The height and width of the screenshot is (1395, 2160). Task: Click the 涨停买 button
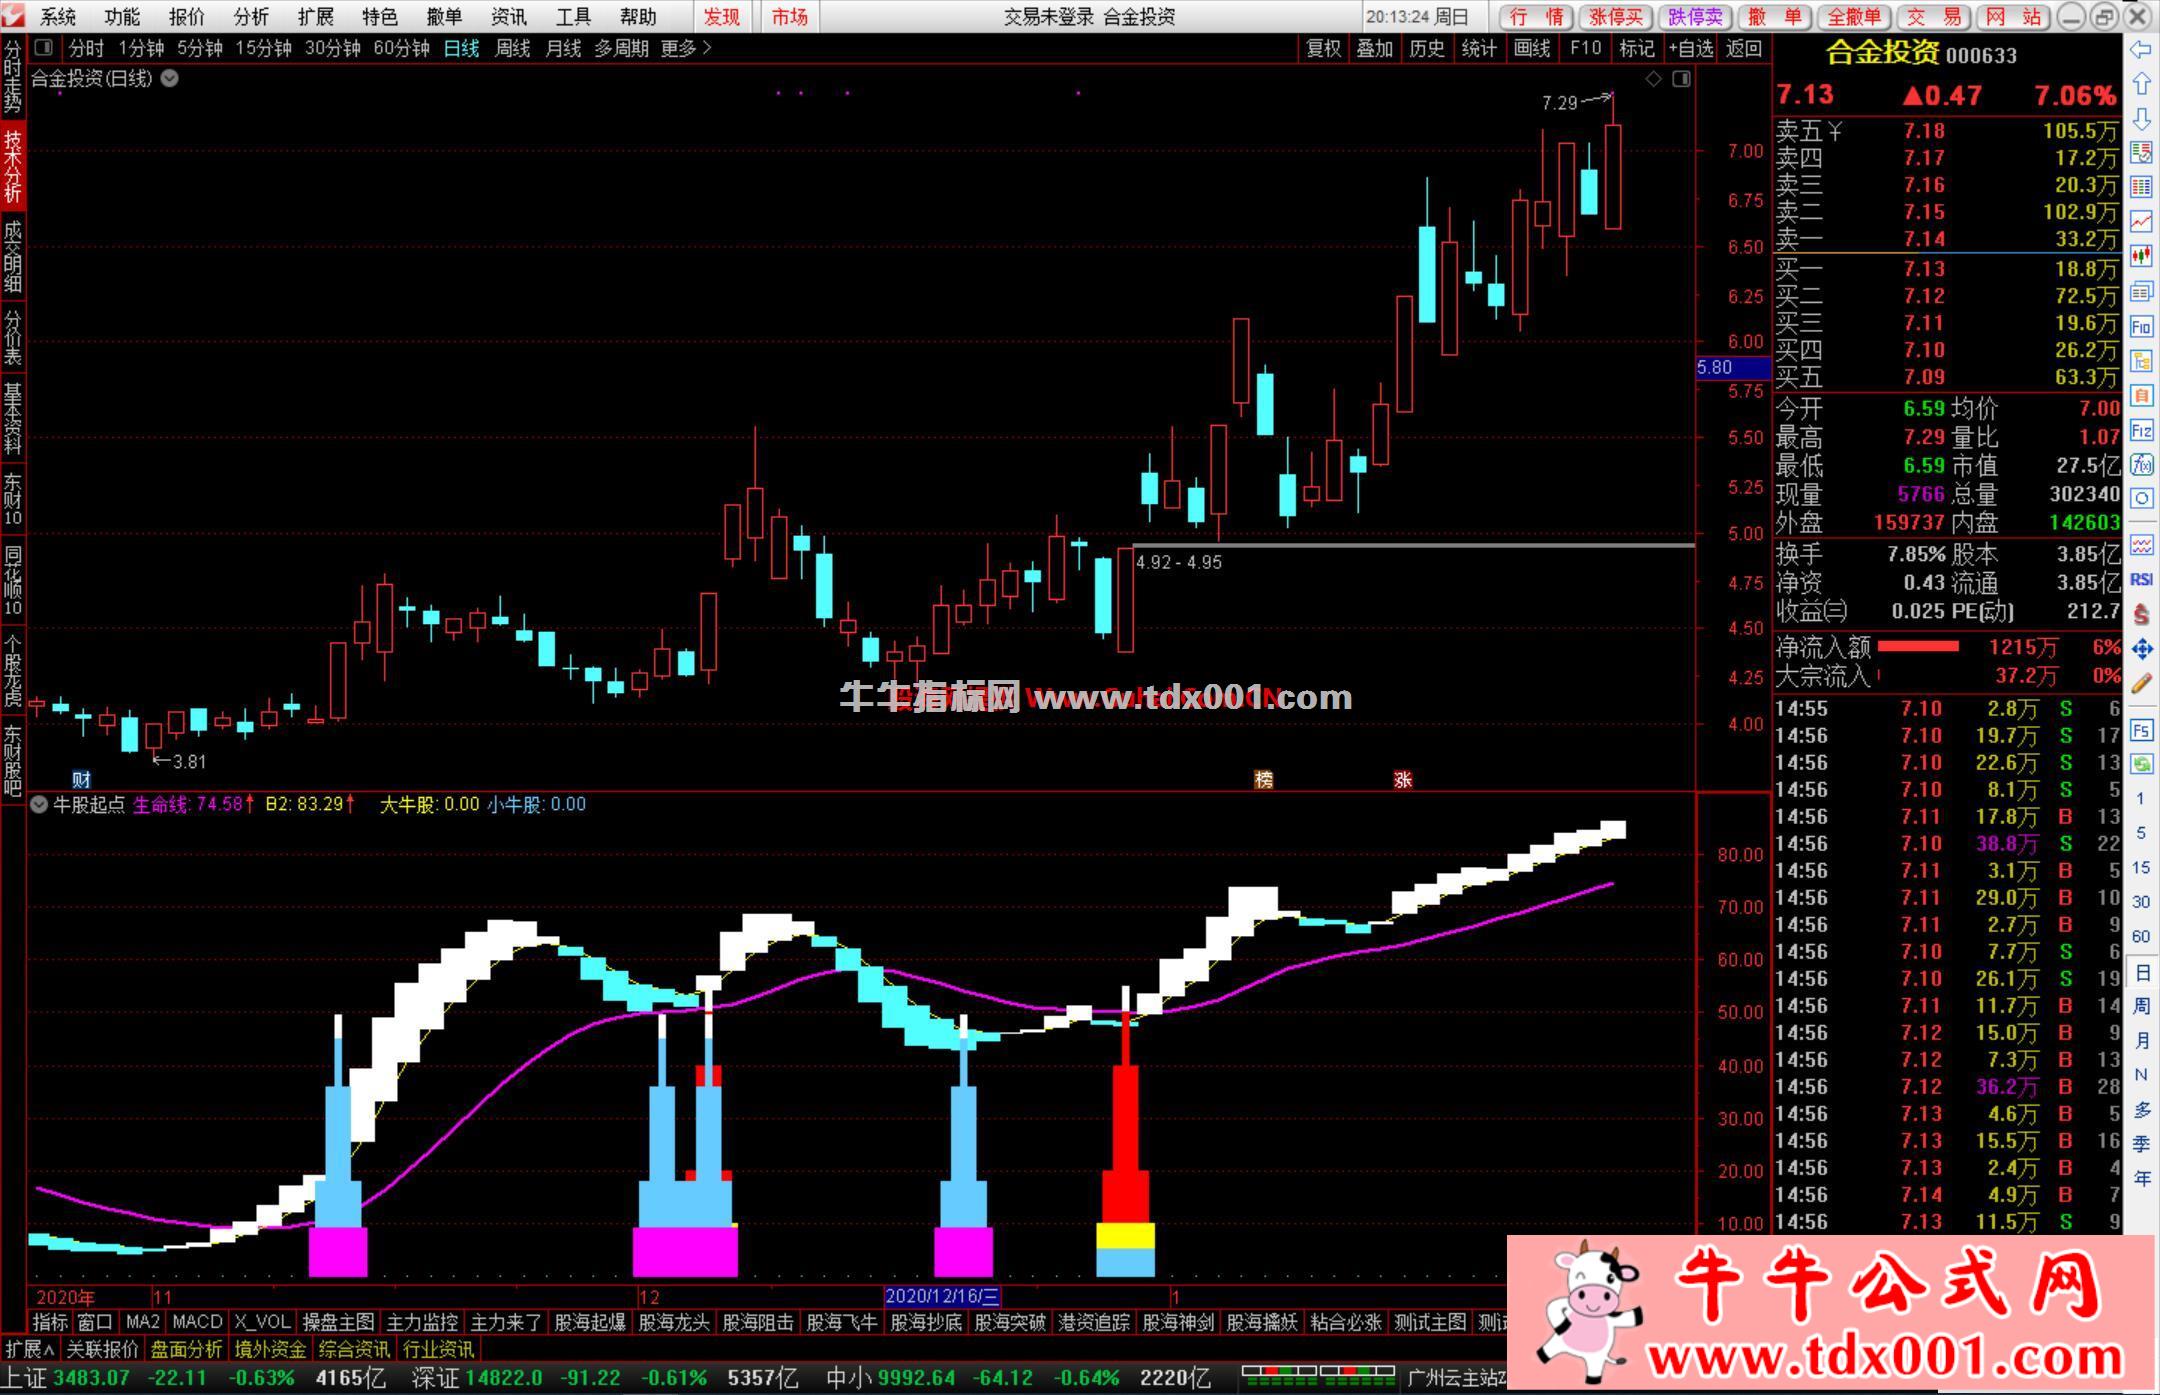(1616, 17)
